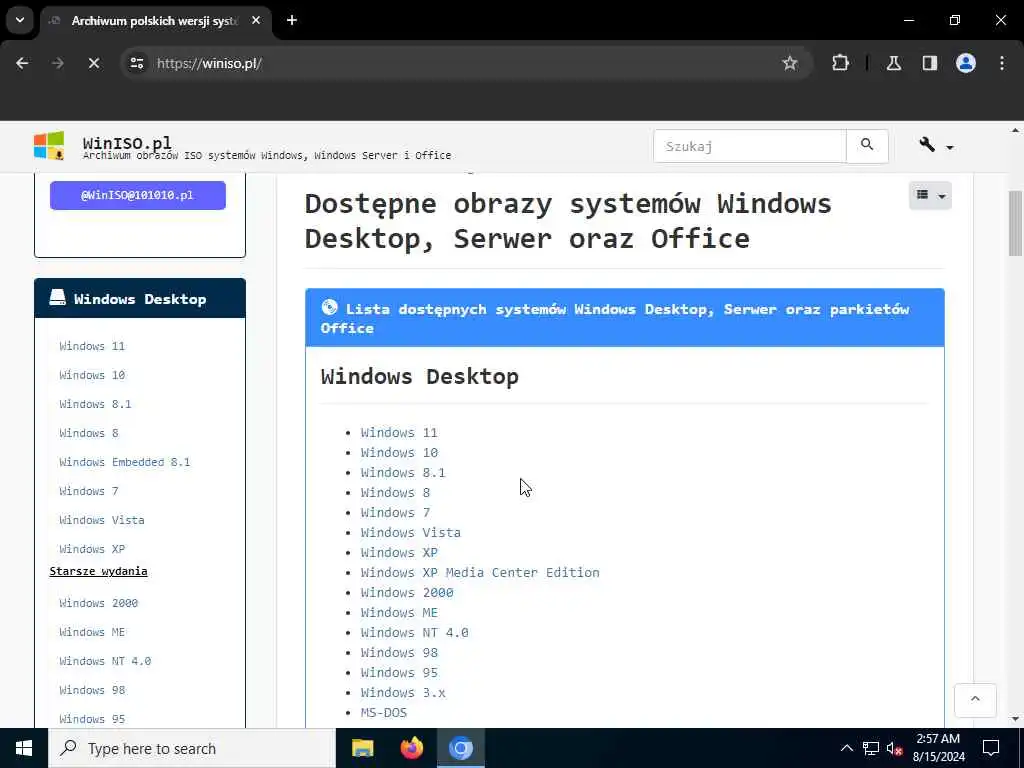Click Windows 8.1 in the main list
Screen dimensions: 1024x768
(x=403, y=472)
